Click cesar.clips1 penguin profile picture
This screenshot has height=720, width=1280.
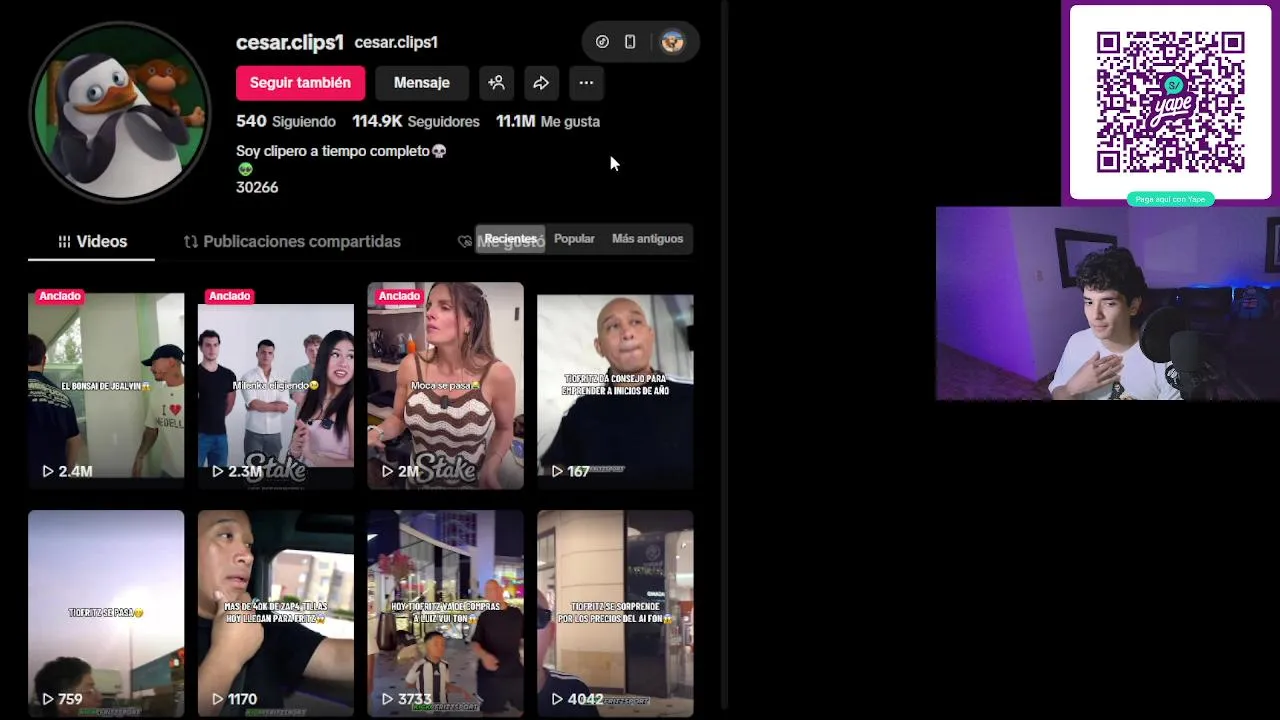(x=120, y=113)
